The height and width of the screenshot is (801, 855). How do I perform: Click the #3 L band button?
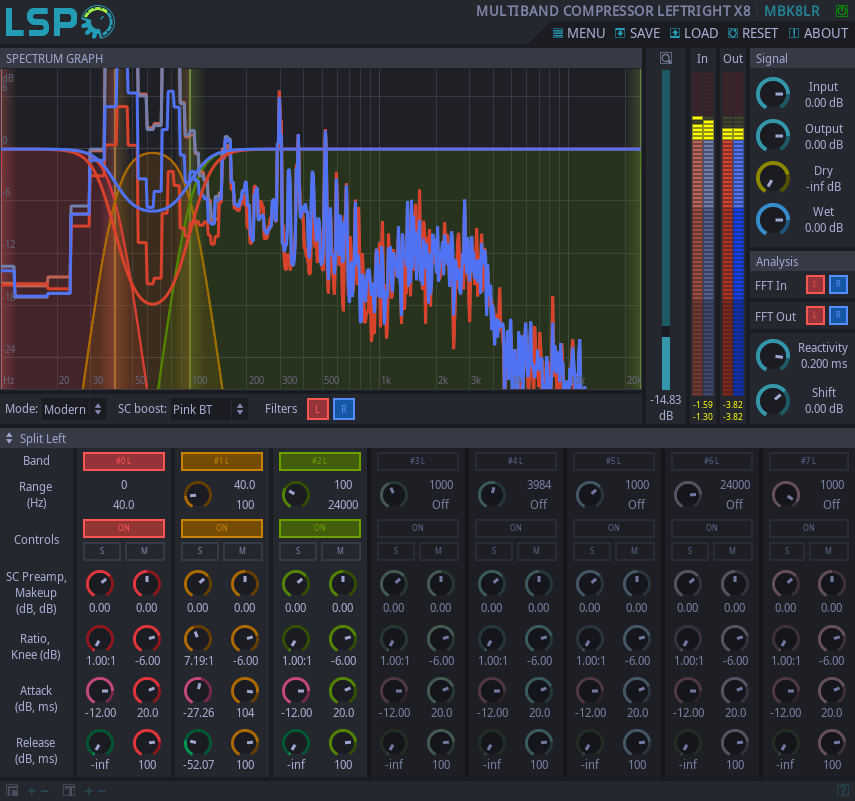(x=418, y=461)
